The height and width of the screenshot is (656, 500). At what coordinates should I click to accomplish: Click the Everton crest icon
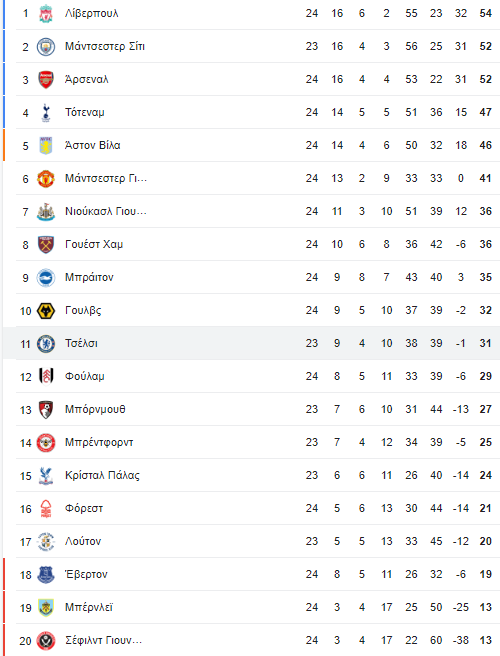[x=46, y=574]
